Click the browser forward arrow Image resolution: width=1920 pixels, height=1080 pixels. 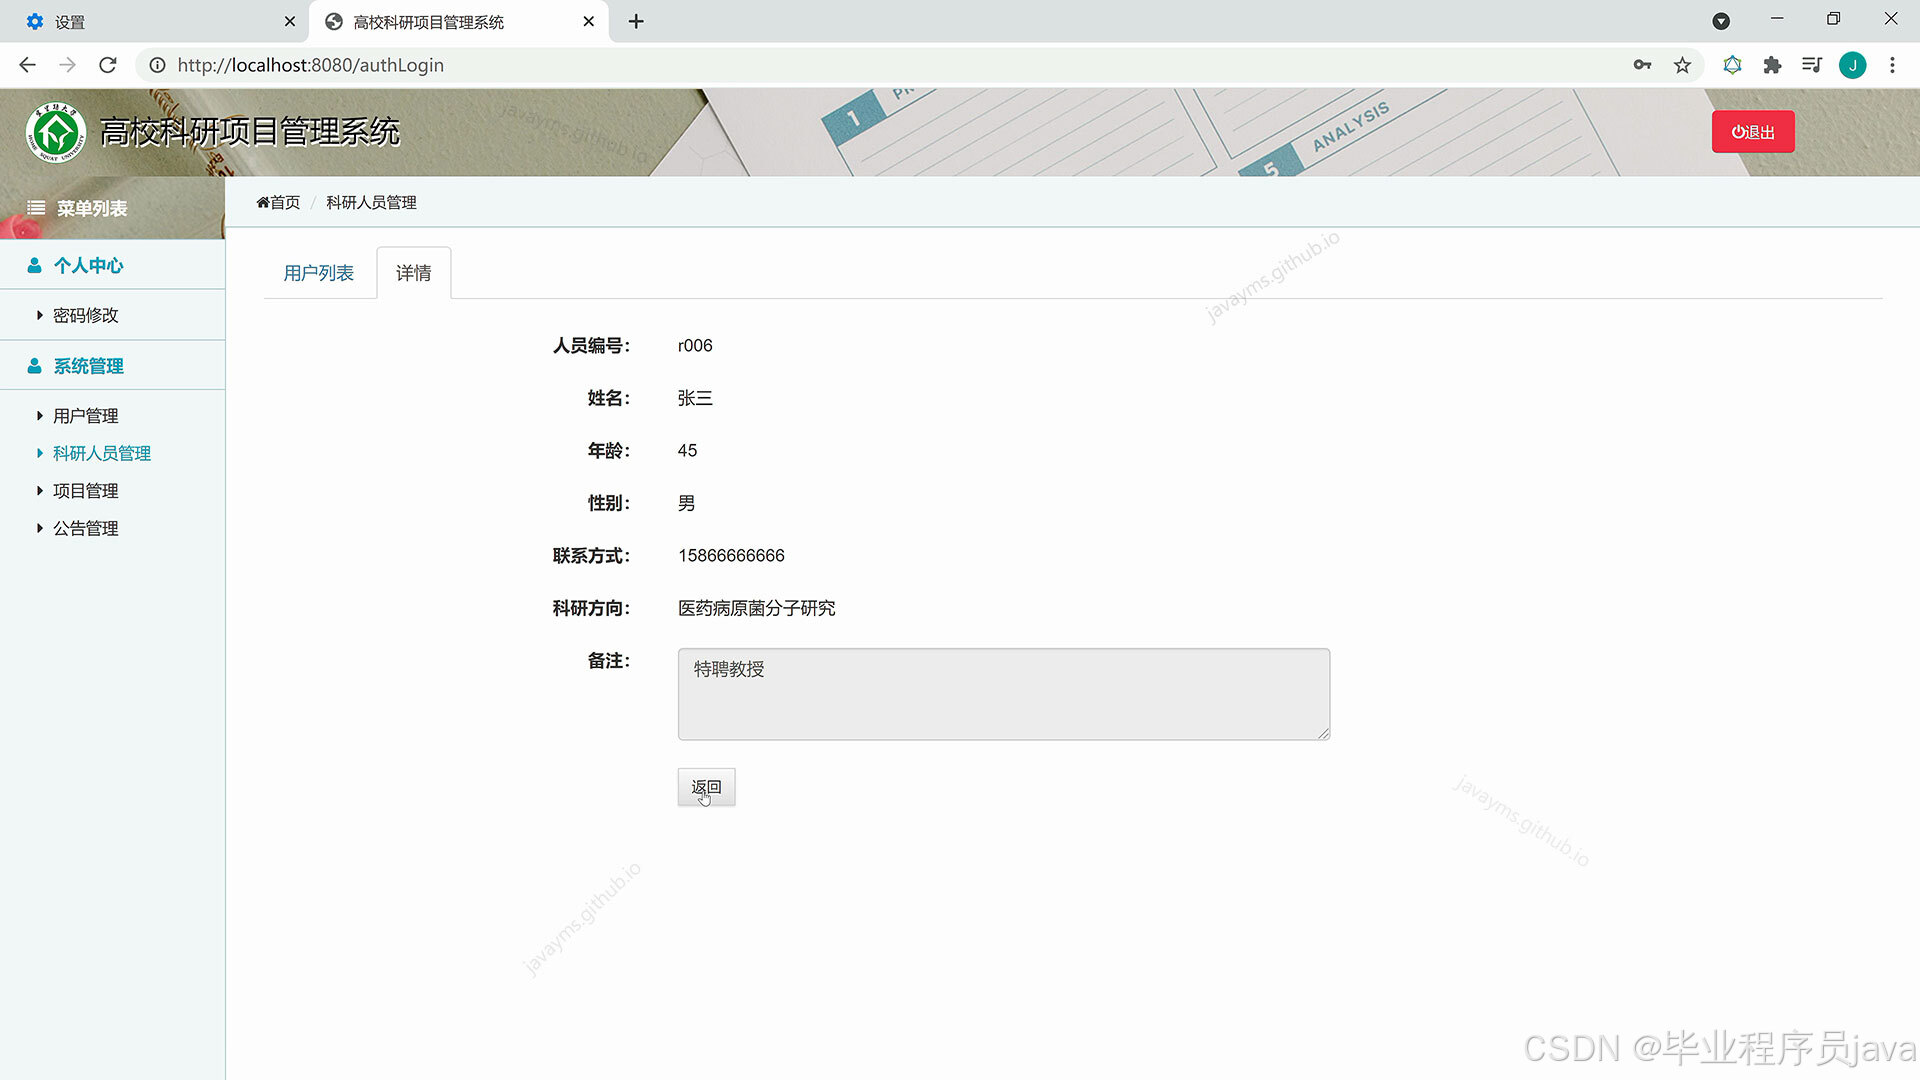pos(67,65)
